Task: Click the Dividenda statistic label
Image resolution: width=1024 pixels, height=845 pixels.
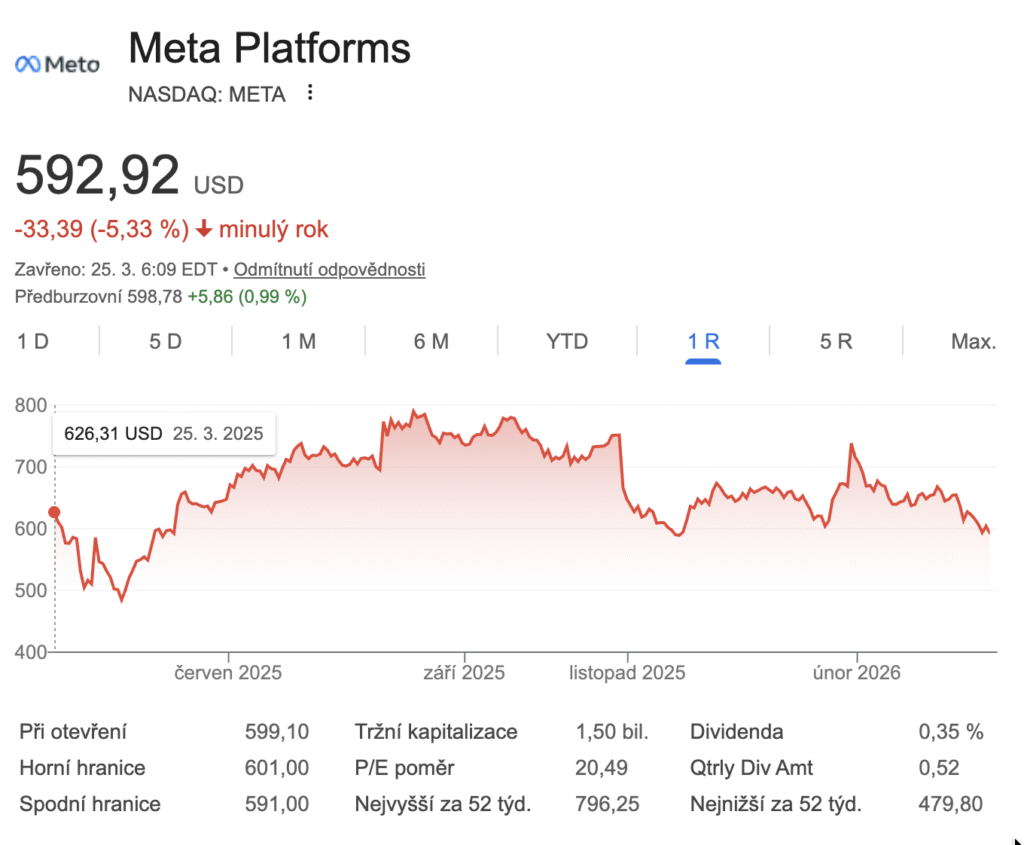Action: pos(737,732)
